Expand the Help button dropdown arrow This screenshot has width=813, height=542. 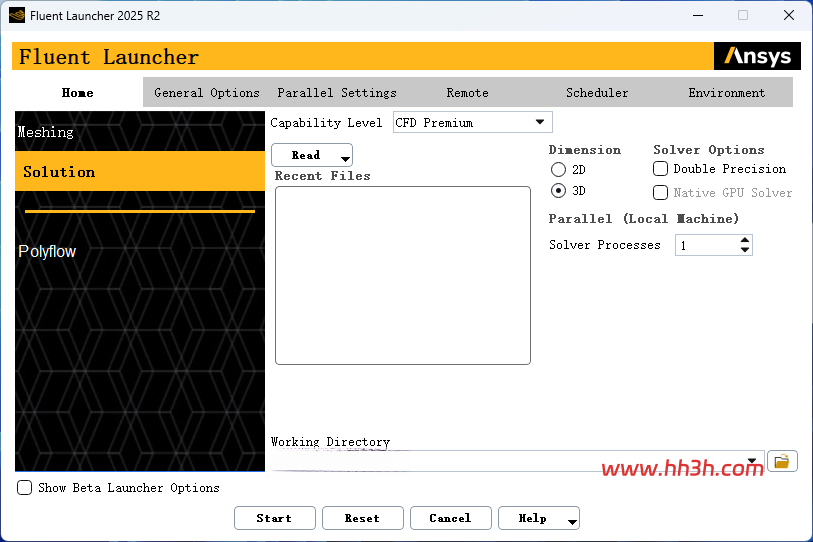(x=572, y=522)
